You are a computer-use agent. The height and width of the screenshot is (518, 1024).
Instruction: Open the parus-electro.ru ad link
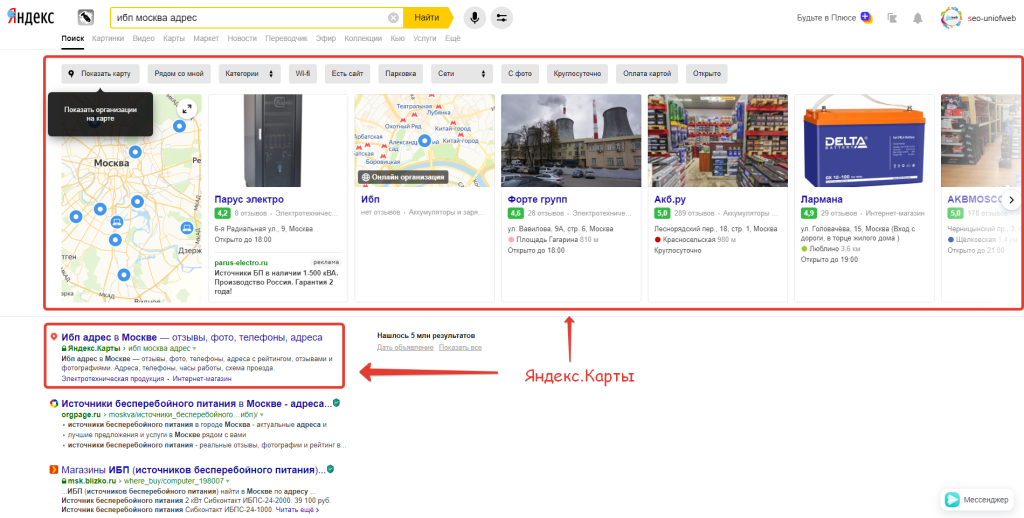point(241,262)
